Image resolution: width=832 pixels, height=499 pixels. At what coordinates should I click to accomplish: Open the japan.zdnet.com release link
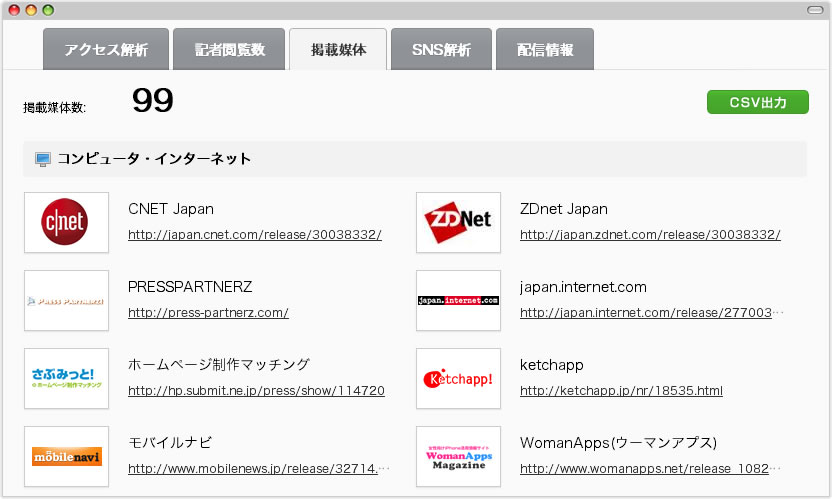coord(650,235)
